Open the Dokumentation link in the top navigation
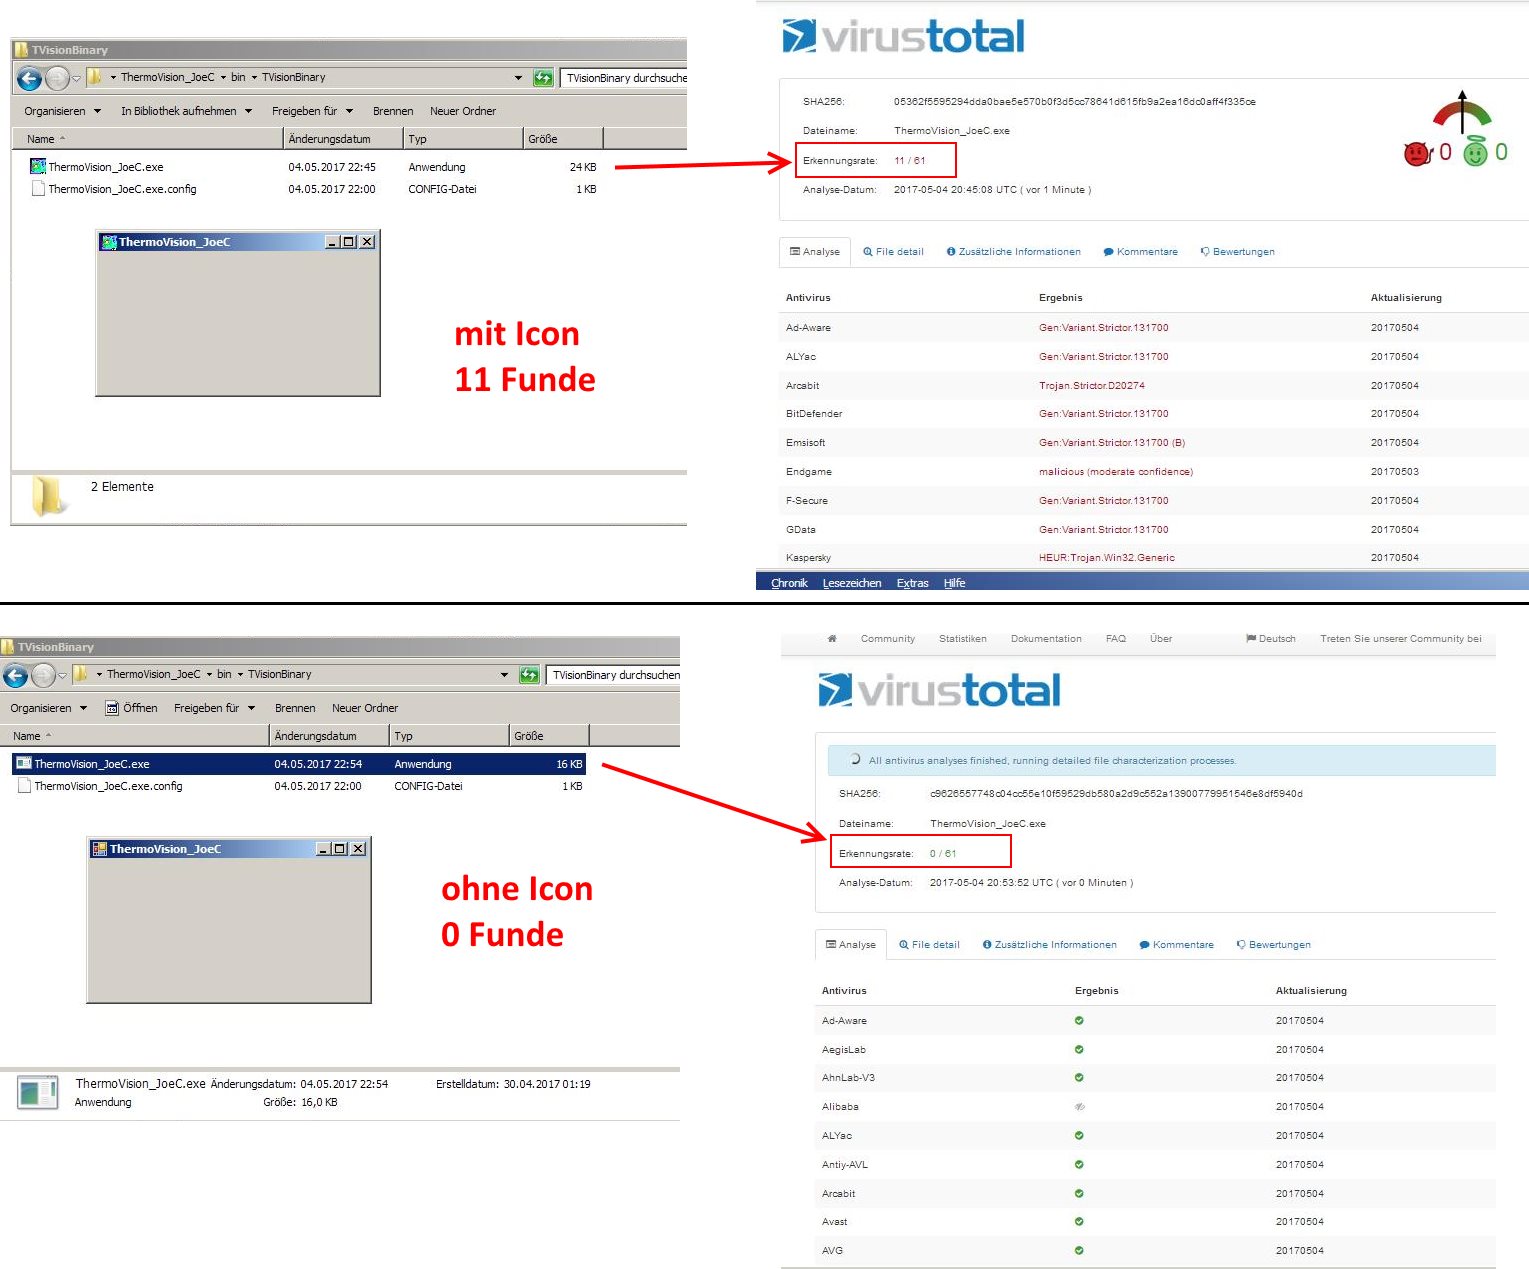The height and width of the screenshot is (1269, 1529). coord(1046,639)
